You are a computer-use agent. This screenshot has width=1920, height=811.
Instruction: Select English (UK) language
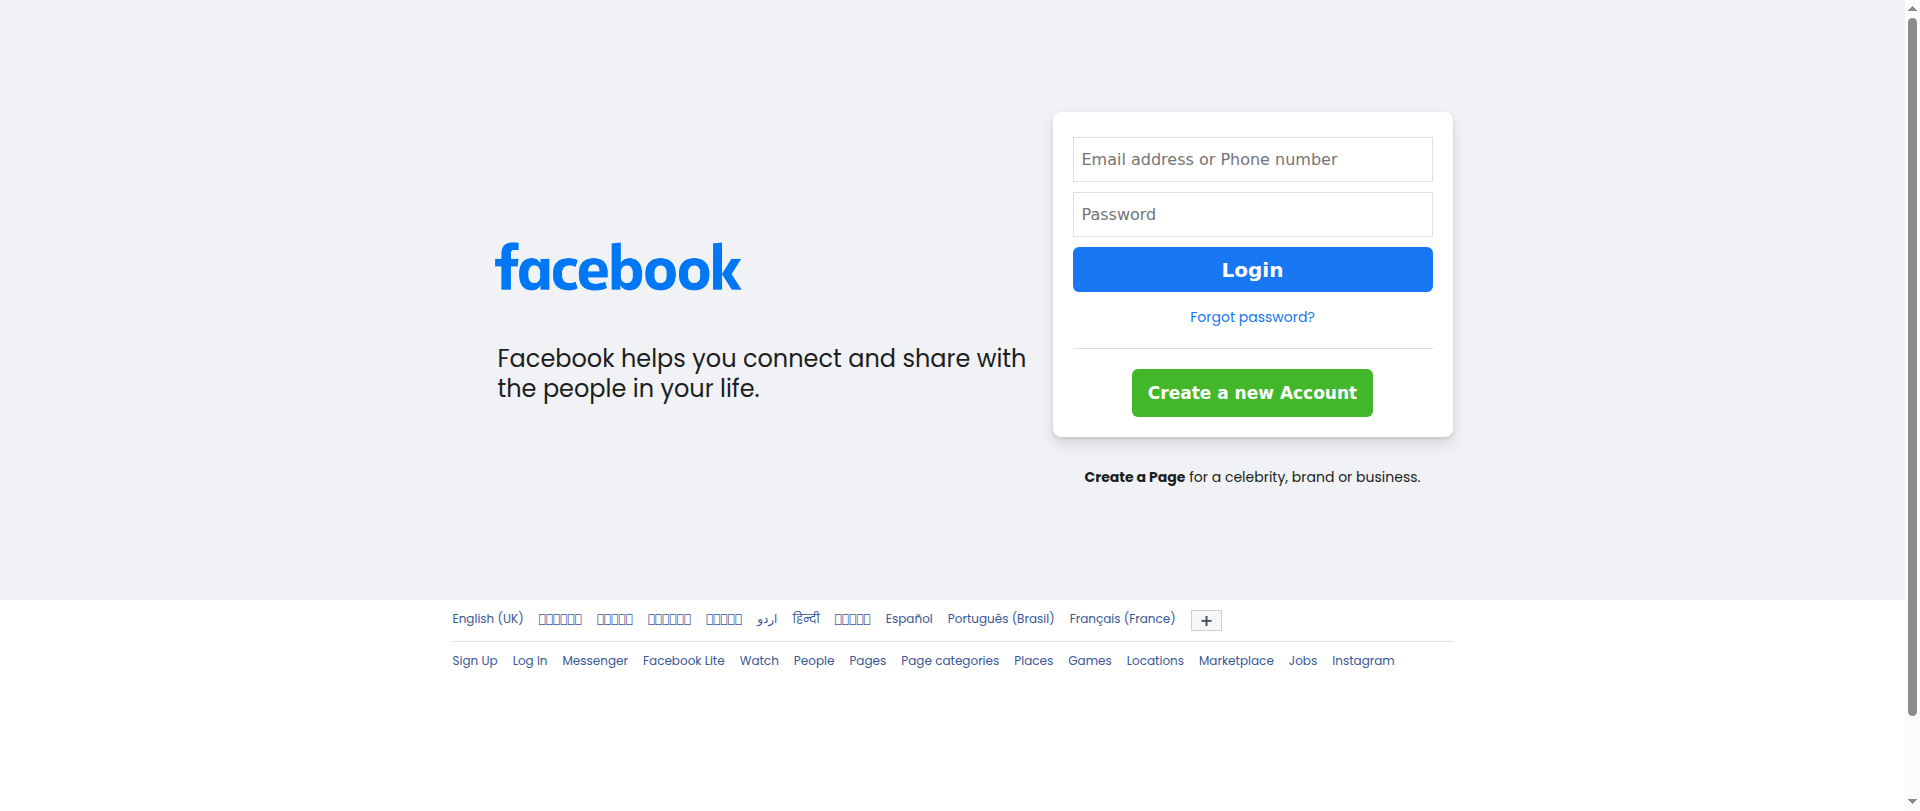pyautogui.click(x=487, y=619)
